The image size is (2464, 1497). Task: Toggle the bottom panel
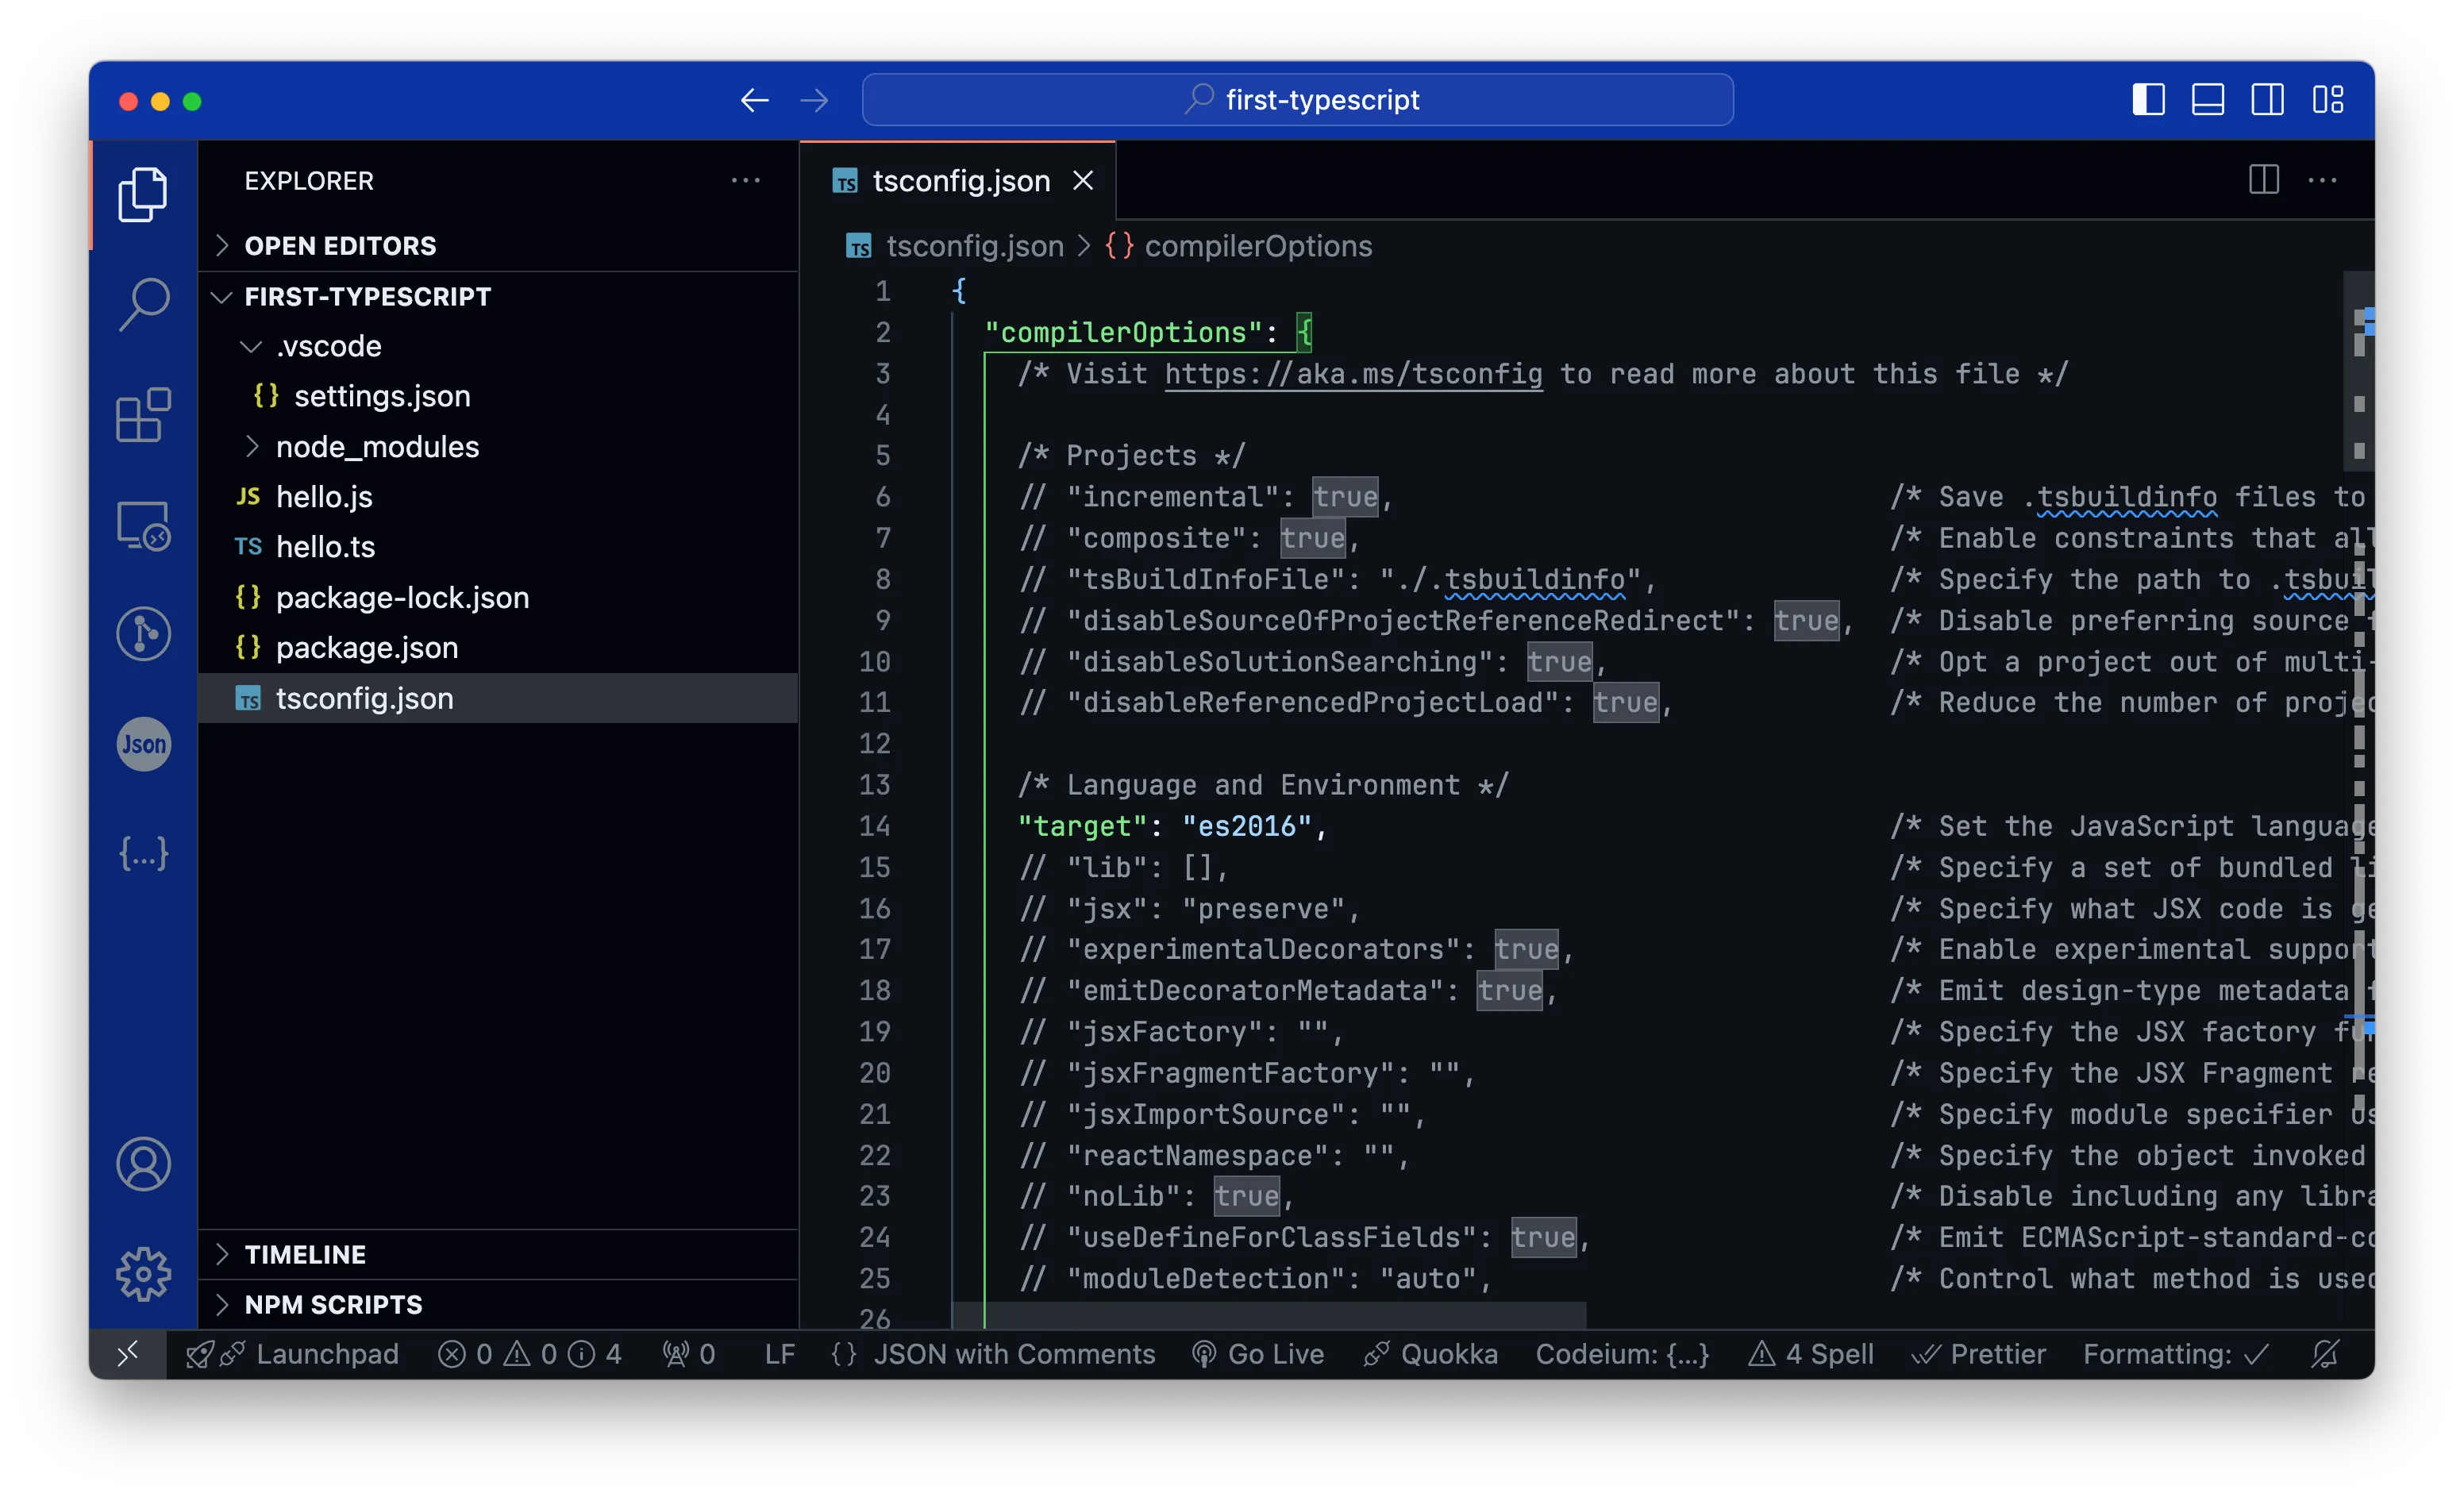2207,100
